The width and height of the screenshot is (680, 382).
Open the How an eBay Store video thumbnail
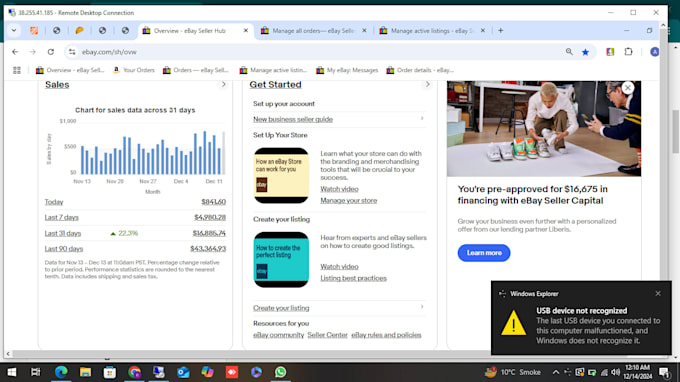281,176
